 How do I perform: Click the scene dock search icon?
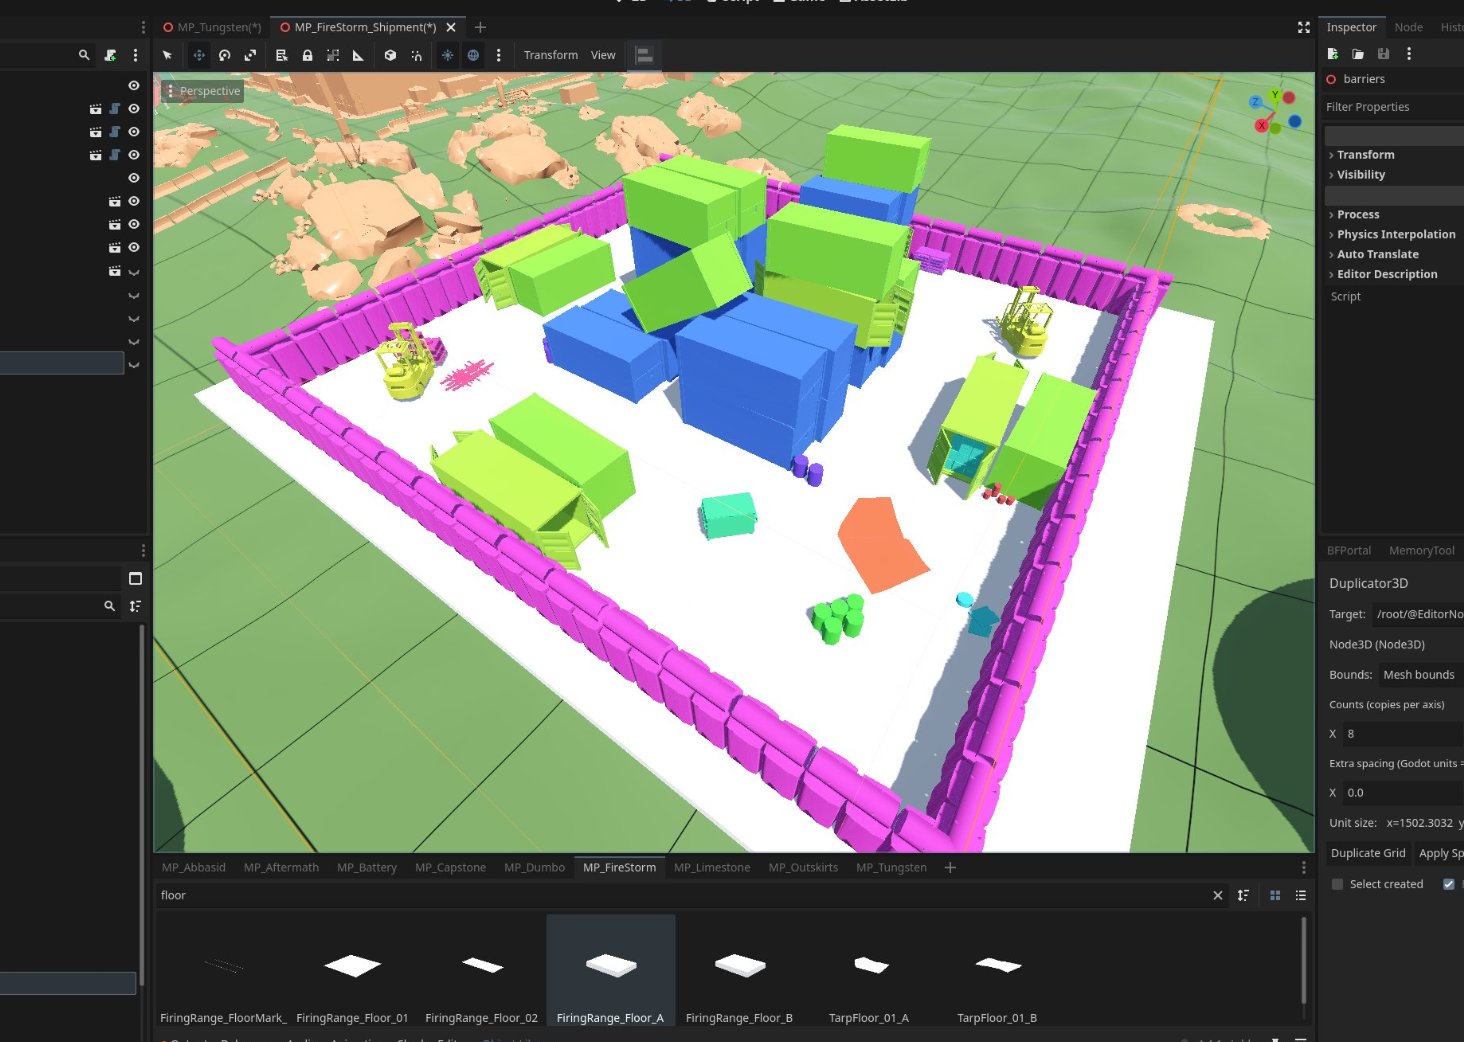tap(84, 55)
